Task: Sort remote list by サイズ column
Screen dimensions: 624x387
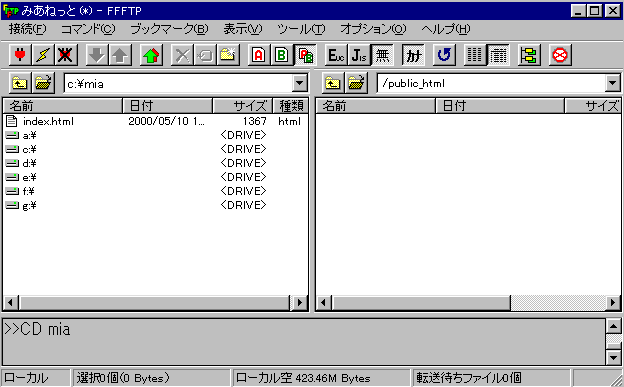Action: pos(593,106)
